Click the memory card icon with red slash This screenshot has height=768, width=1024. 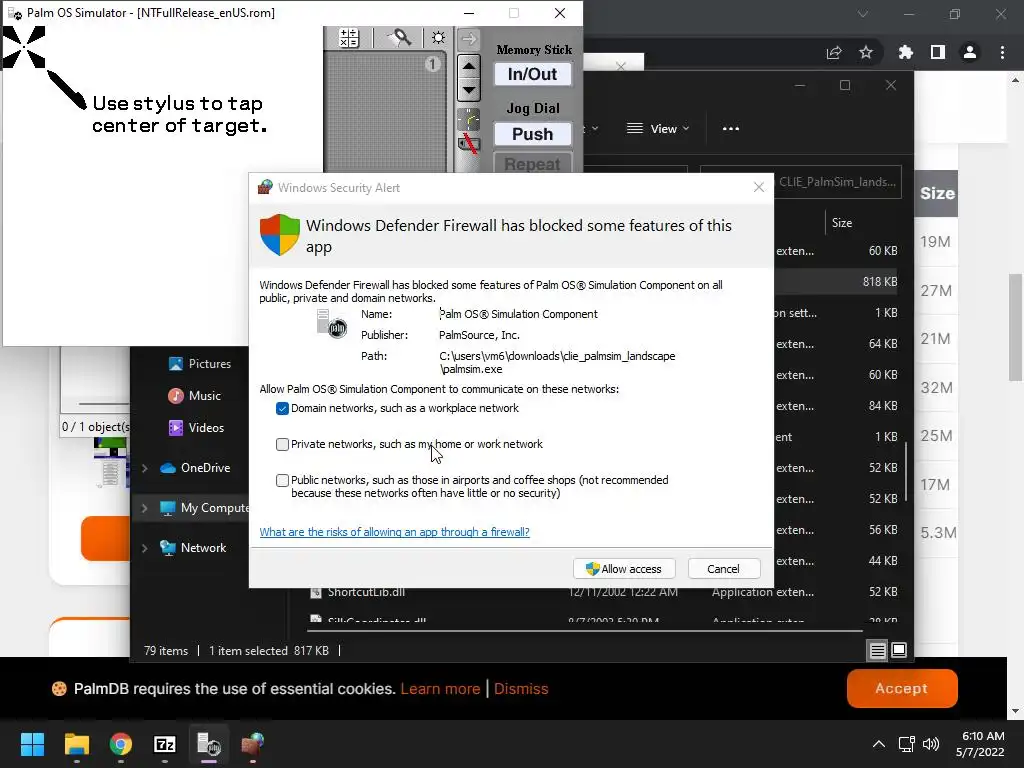click(469, 144)
